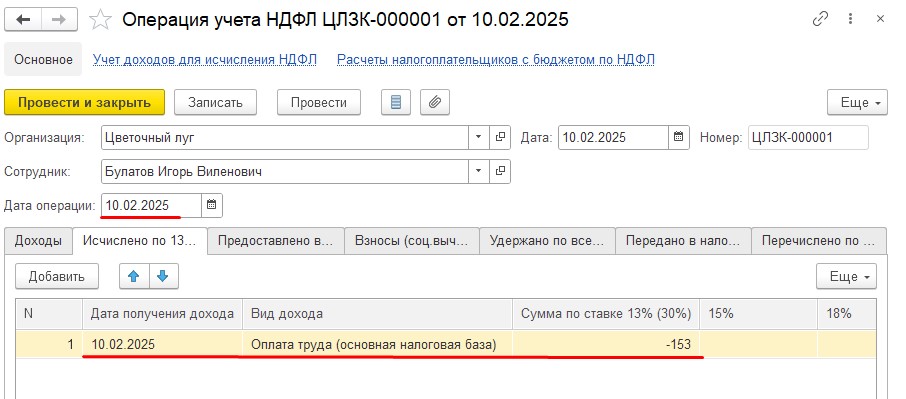This screenshot has height=399, width=906.
Task: Move the table row down with blue arrow
Action: pos(164,276)
